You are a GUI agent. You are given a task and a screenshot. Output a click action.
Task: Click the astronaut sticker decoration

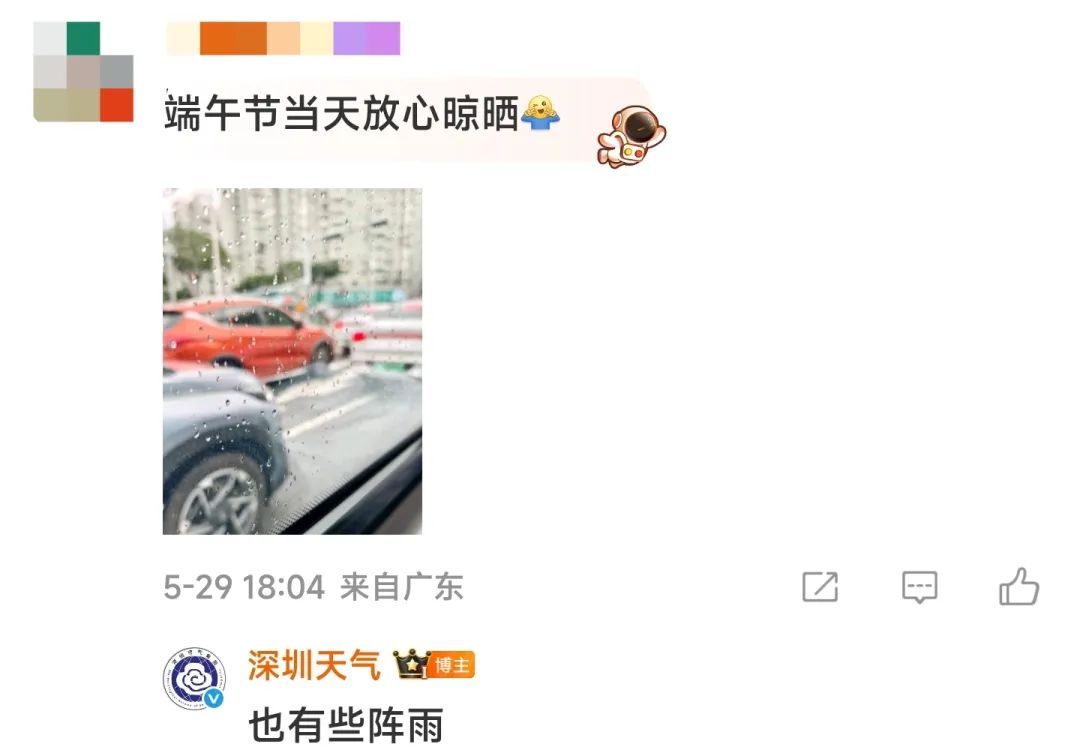click(x=632, y=136)
